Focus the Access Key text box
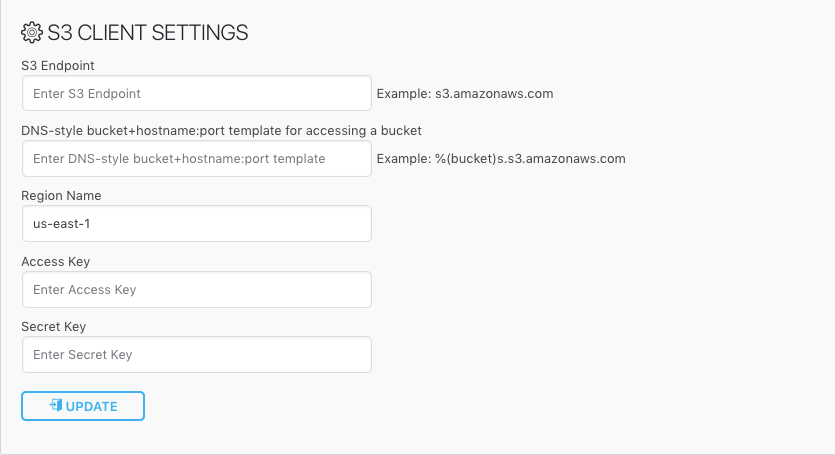835x455 pixels. click(x=196, y=290)
